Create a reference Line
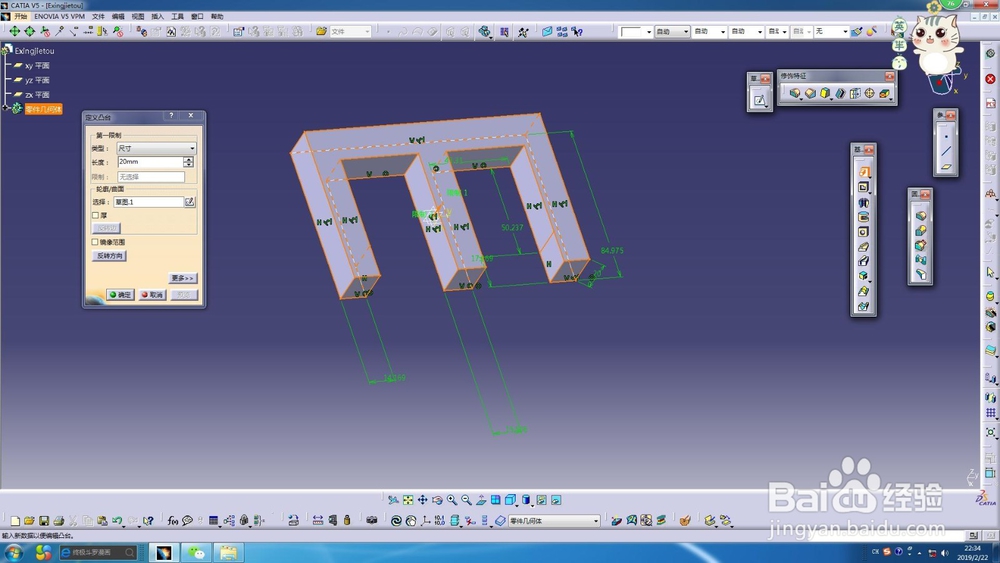The height and width of the screenshot is (563, 1000). [x=946, y=151]
